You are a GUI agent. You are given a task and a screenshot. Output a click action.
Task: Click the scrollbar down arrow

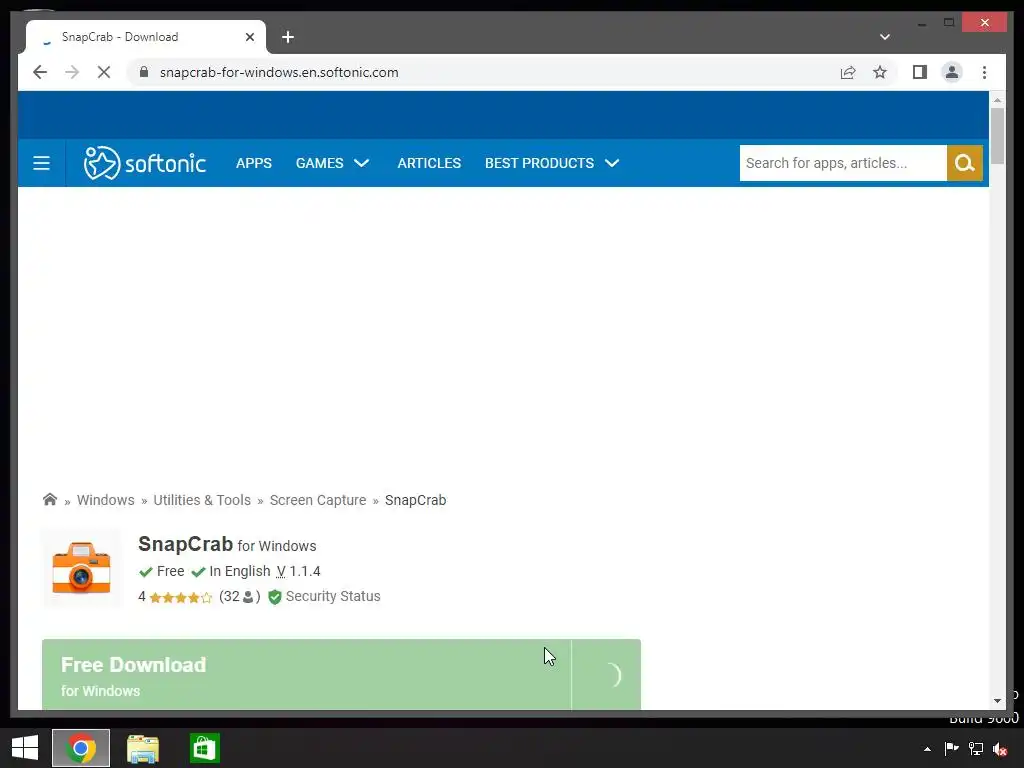(x=997, y=701)
